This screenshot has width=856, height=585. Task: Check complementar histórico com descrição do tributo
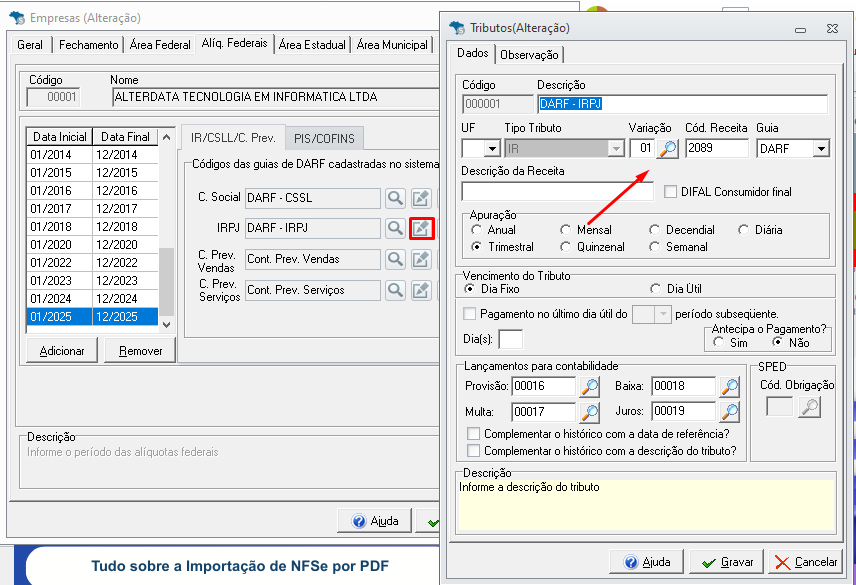coord(473,451)
